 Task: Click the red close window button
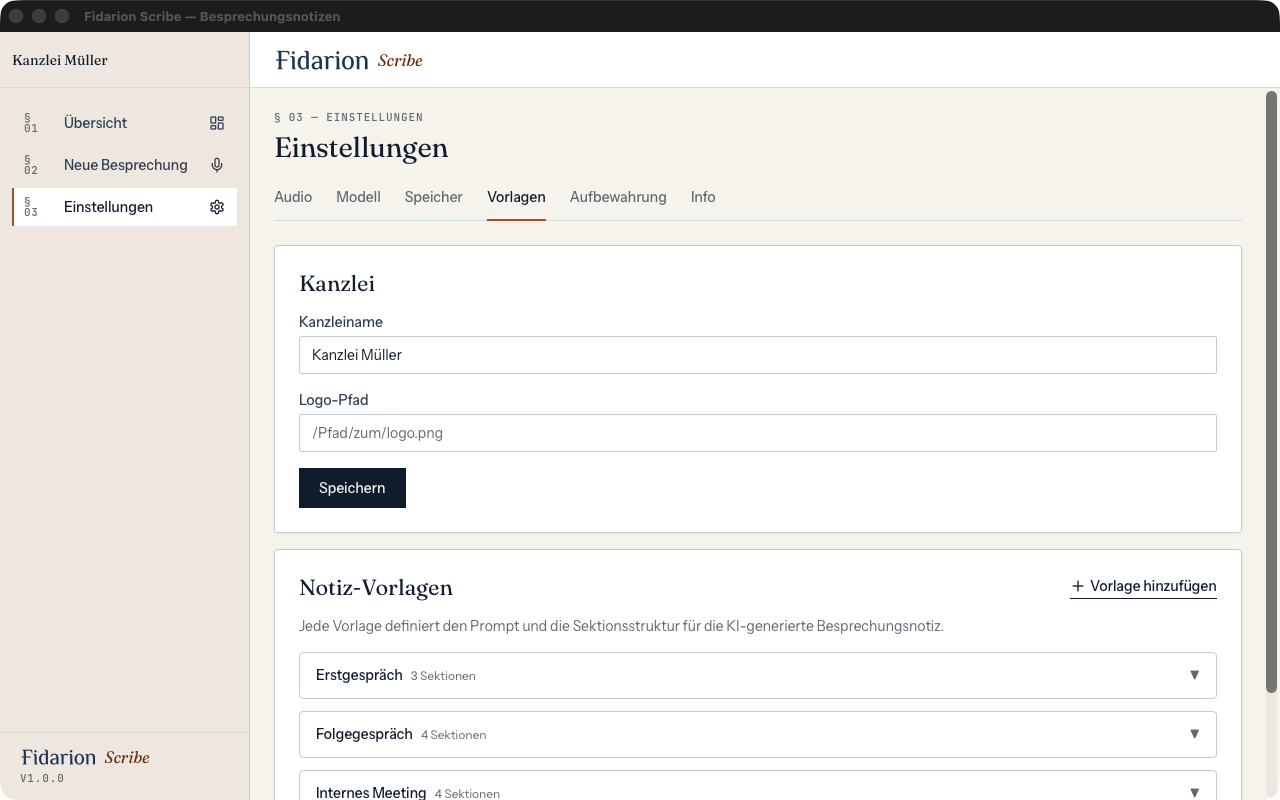[x=16, y=16]
